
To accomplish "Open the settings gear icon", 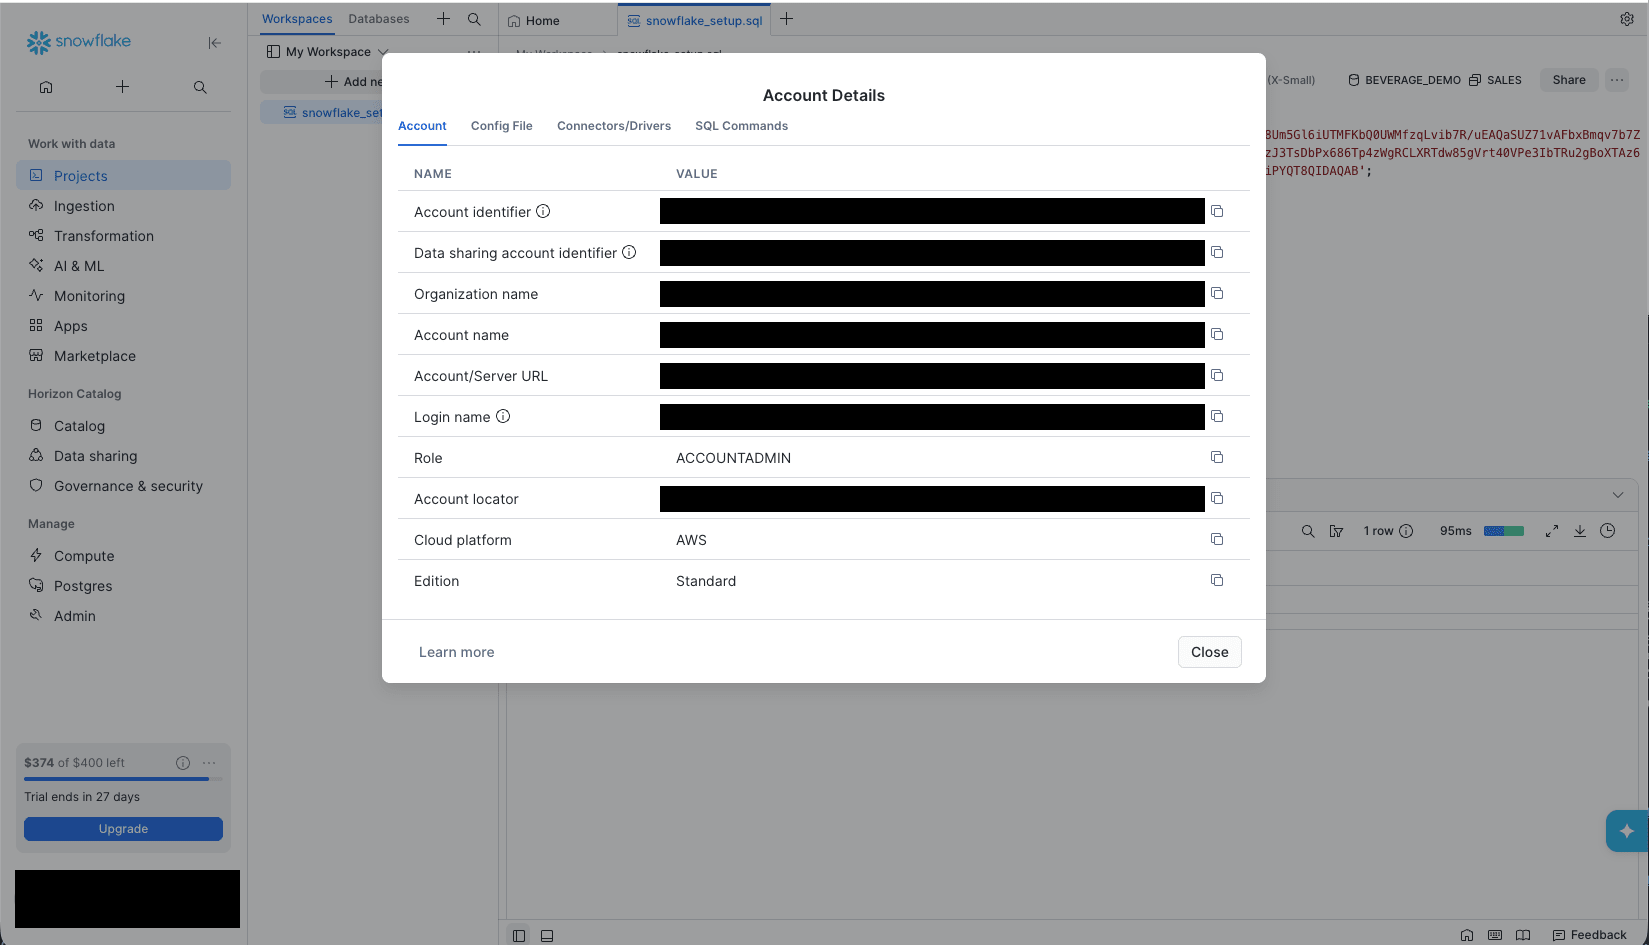I will click(x=1627, y=19).
